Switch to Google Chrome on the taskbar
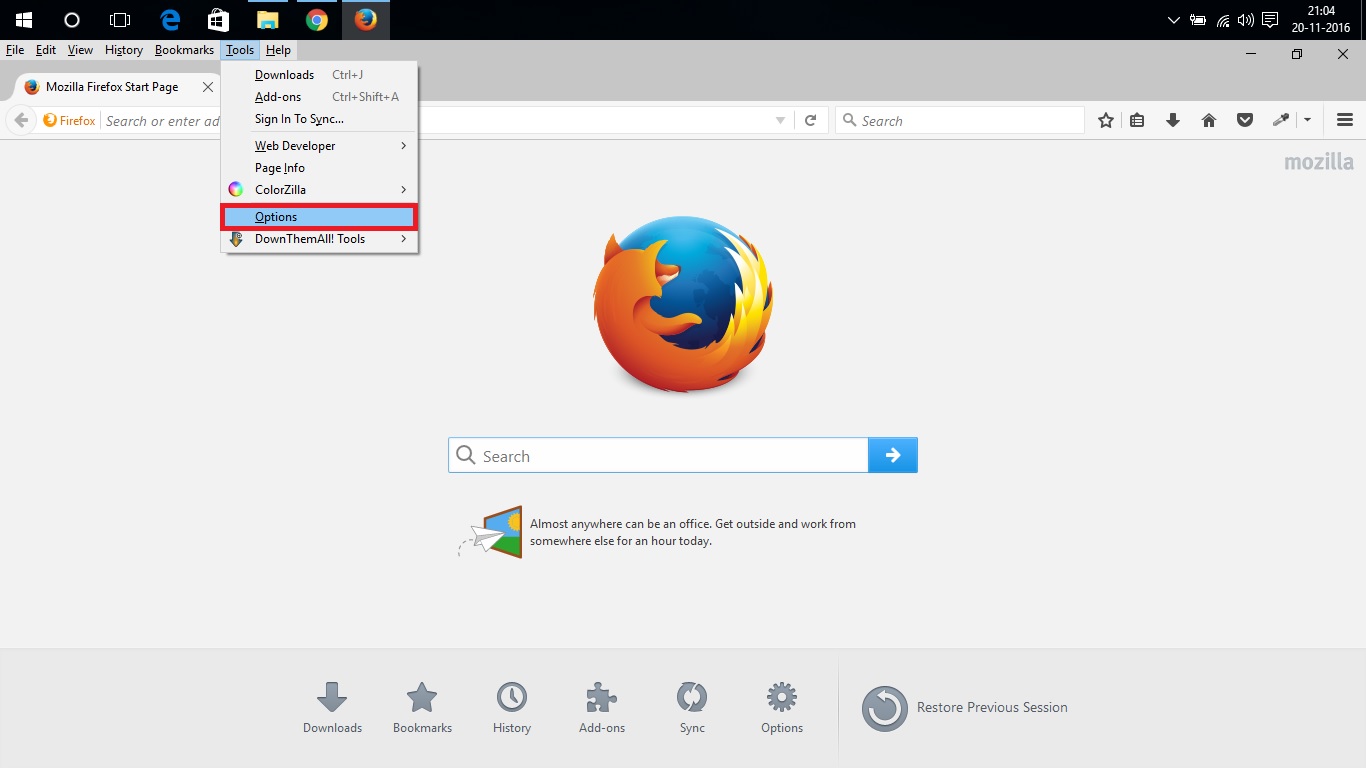 pyautogui.click(x=316, y=20)
